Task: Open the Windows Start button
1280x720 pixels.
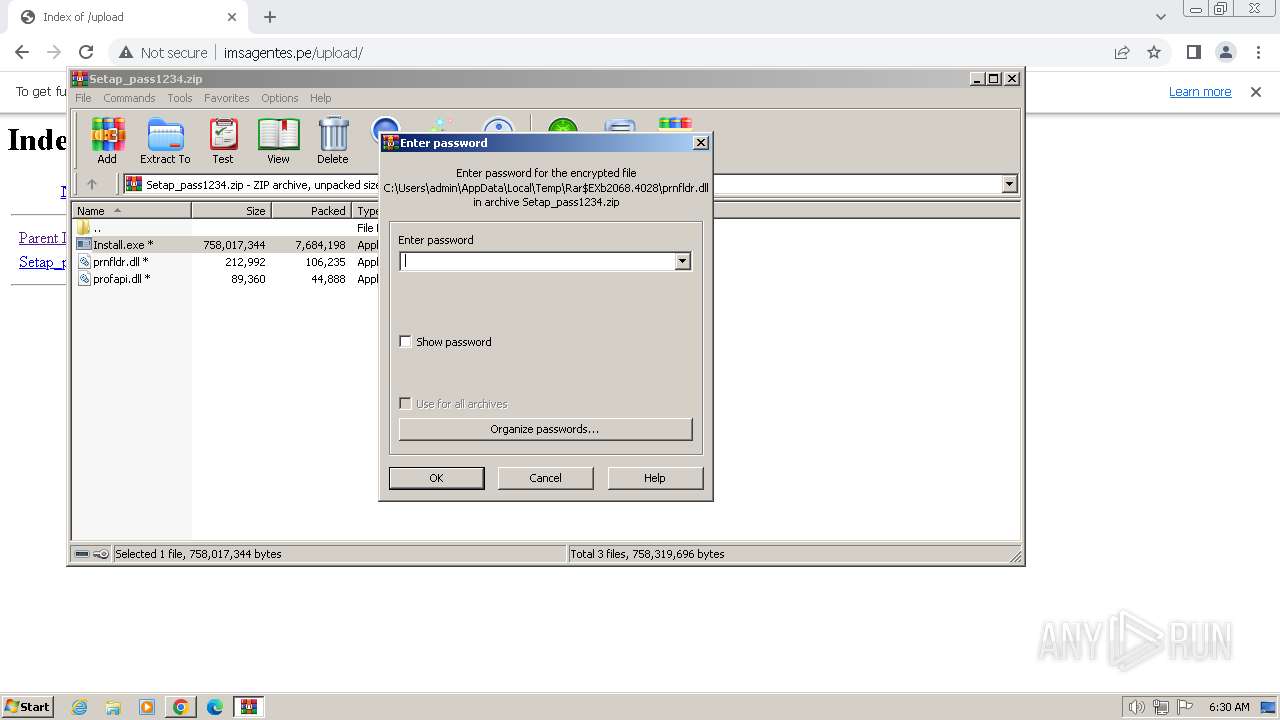Action: click(27, 706)
